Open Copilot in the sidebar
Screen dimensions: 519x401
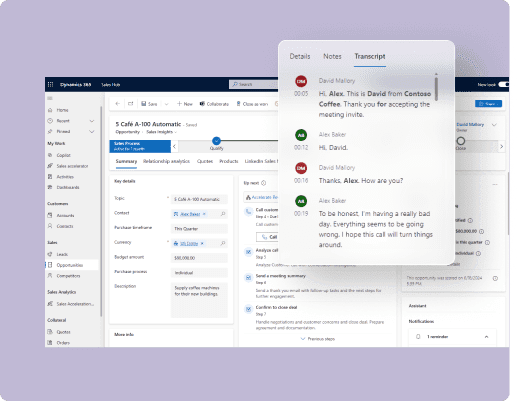pyautogui.click(x=63, y=155)
